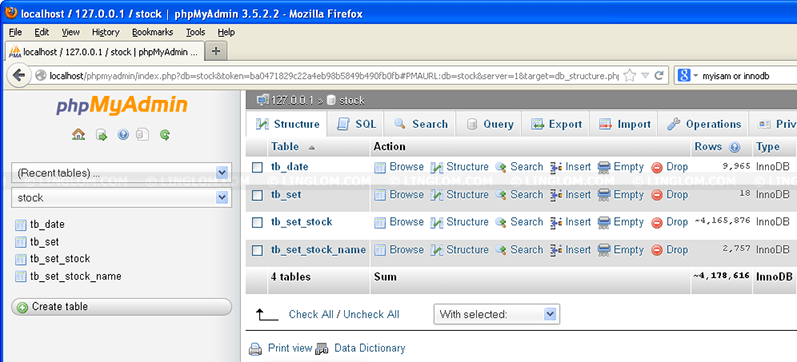This screenshot has height=362, width=797.
Task: Open tb_set_stock table name link
Action: 301,222
